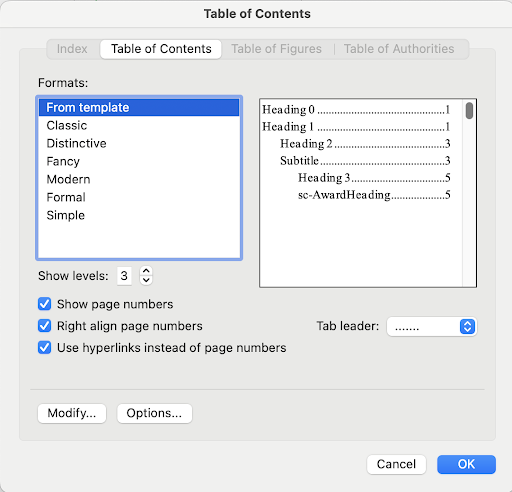
Task: Cancel the Table of Contents dialog
Action: pos(396,464)
